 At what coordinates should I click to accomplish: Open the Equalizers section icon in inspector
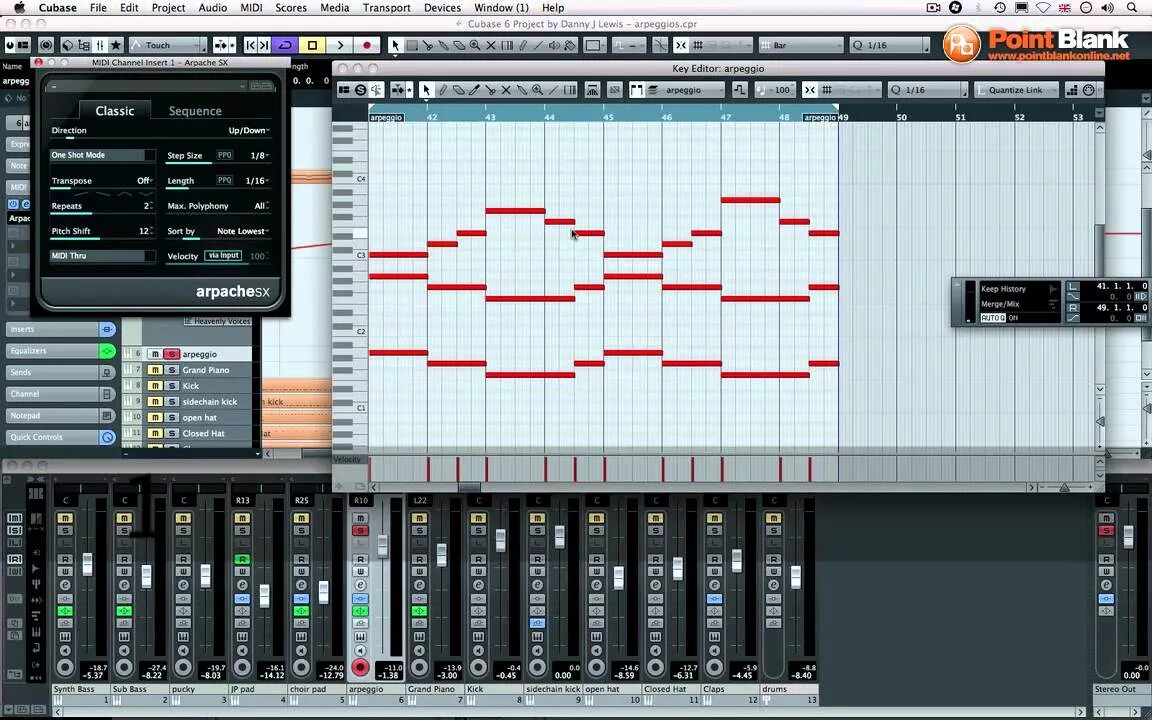107,351
